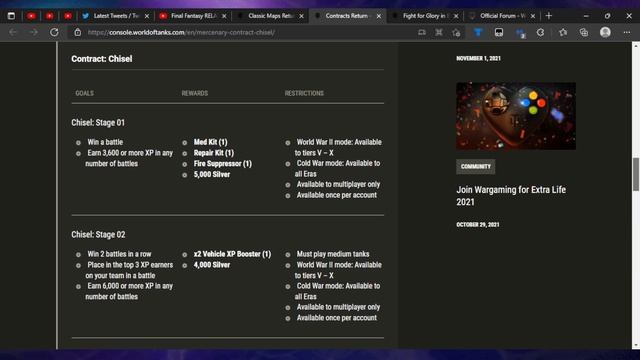Screen dimensions: 640x360
Task: Click the Extra Life article thumbnail
Action: pos(516,116)
